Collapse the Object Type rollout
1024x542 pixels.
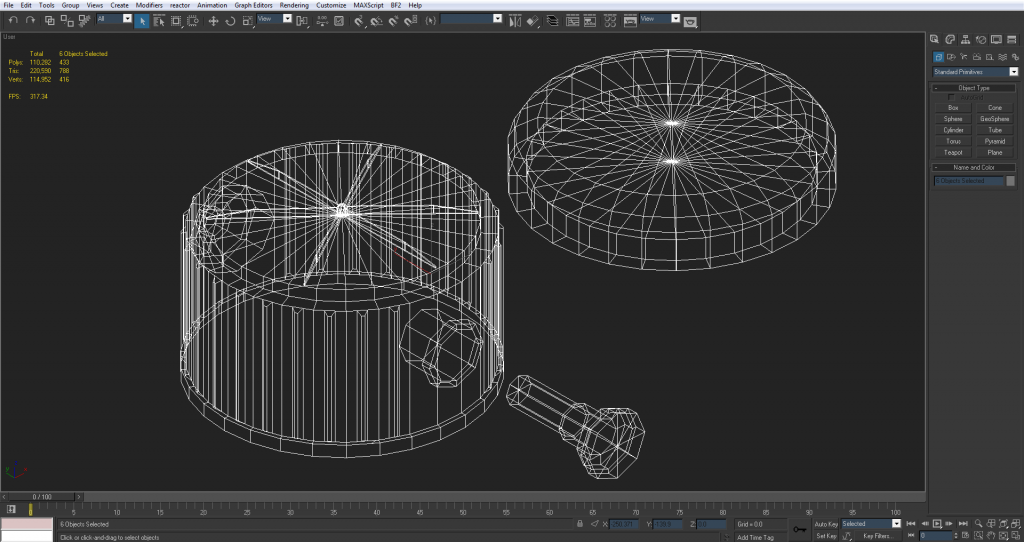(974, 88)
